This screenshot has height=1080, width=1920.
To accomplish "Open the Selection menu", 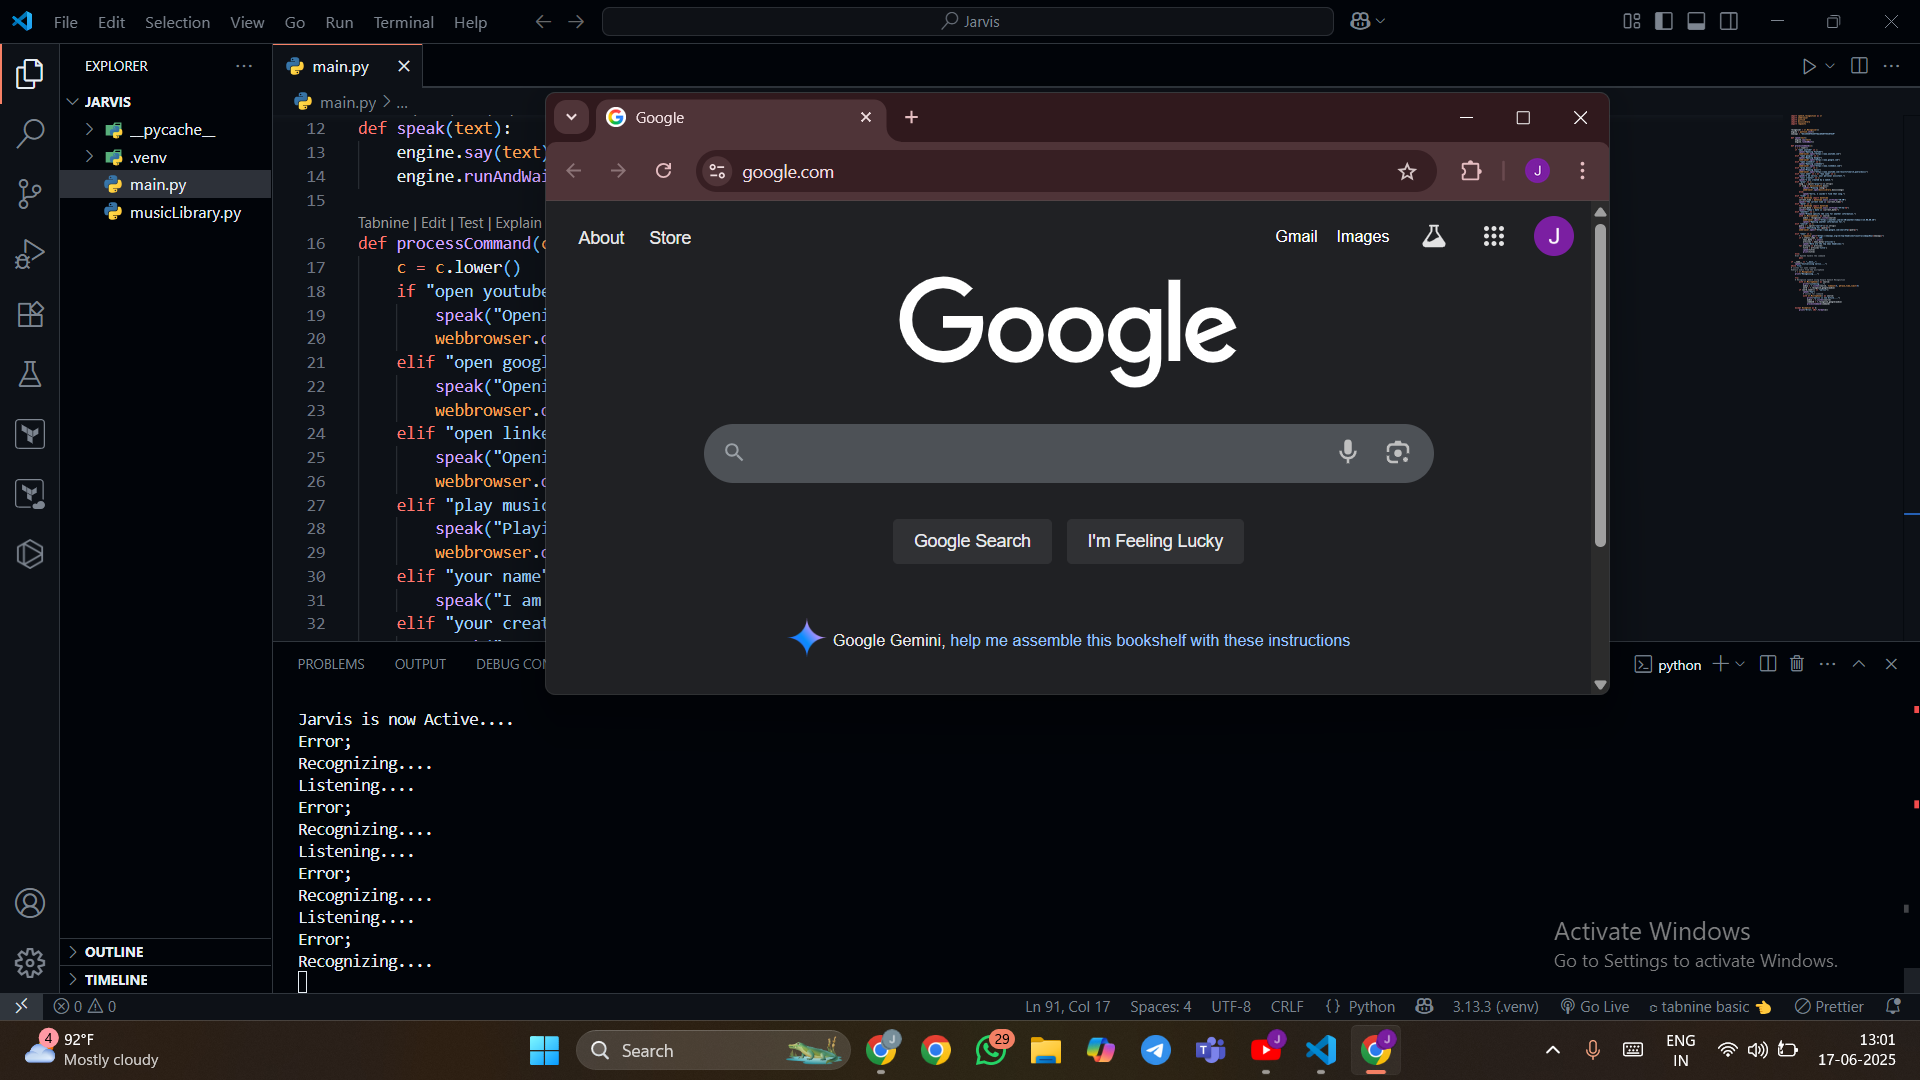I will click(177, 21).
